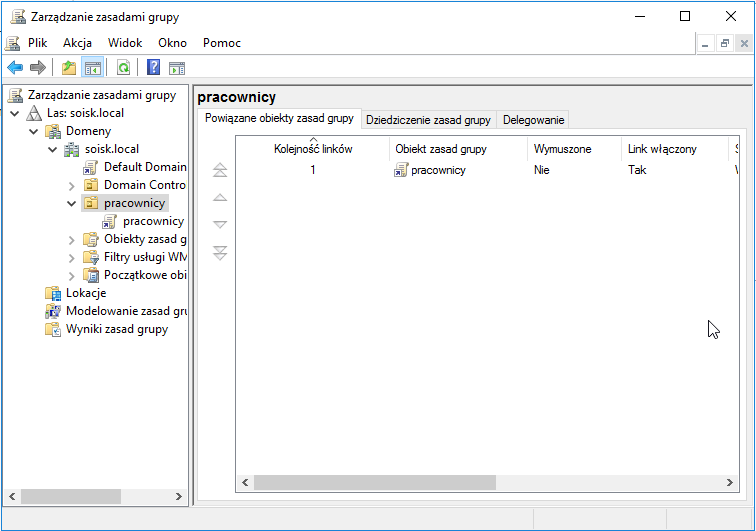Open the Akcja menu
756x531 pixels.
point(77,43)
